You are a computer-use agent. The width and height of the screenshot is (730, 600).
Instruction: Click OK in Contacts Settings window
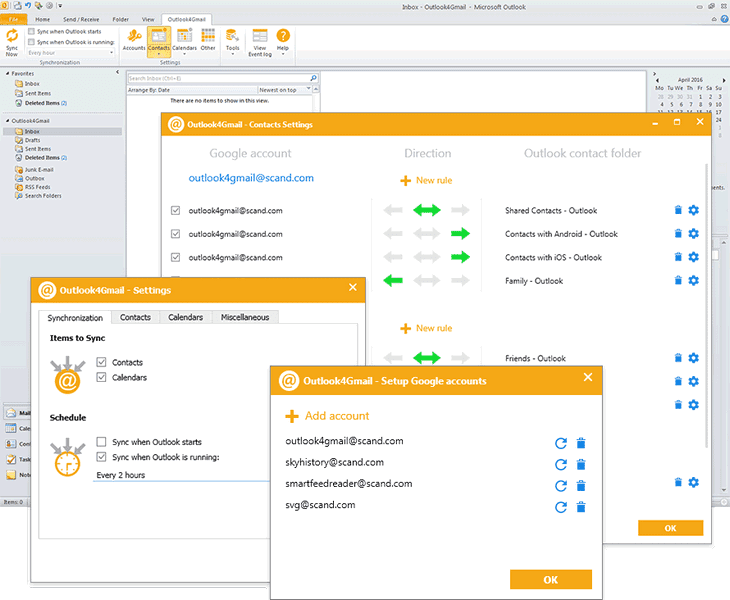tap(670, 528)
